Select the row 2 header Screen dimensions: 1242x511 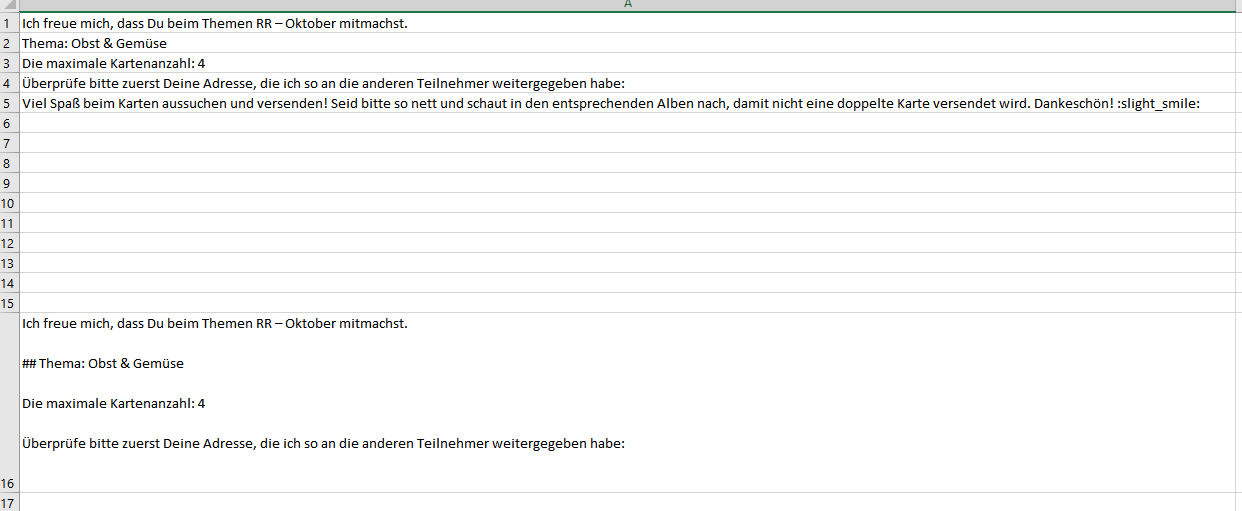tap(9, 43)
